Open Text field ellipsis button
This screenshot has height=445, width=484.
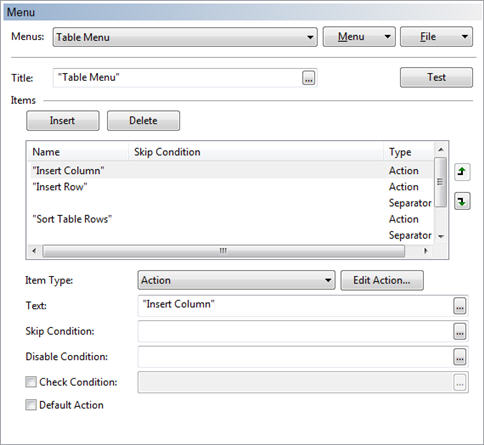pos(460,306)
